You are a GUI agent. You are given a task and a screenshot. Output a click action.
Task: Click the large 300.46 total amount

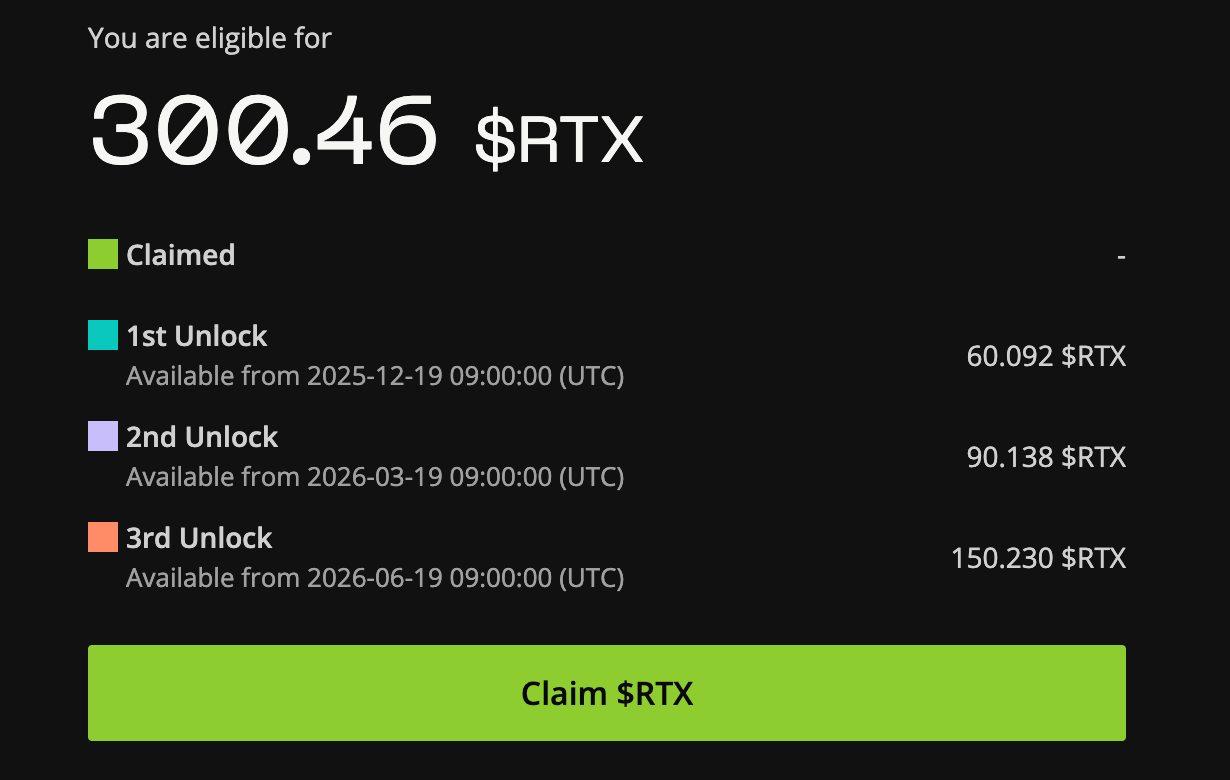264,130
